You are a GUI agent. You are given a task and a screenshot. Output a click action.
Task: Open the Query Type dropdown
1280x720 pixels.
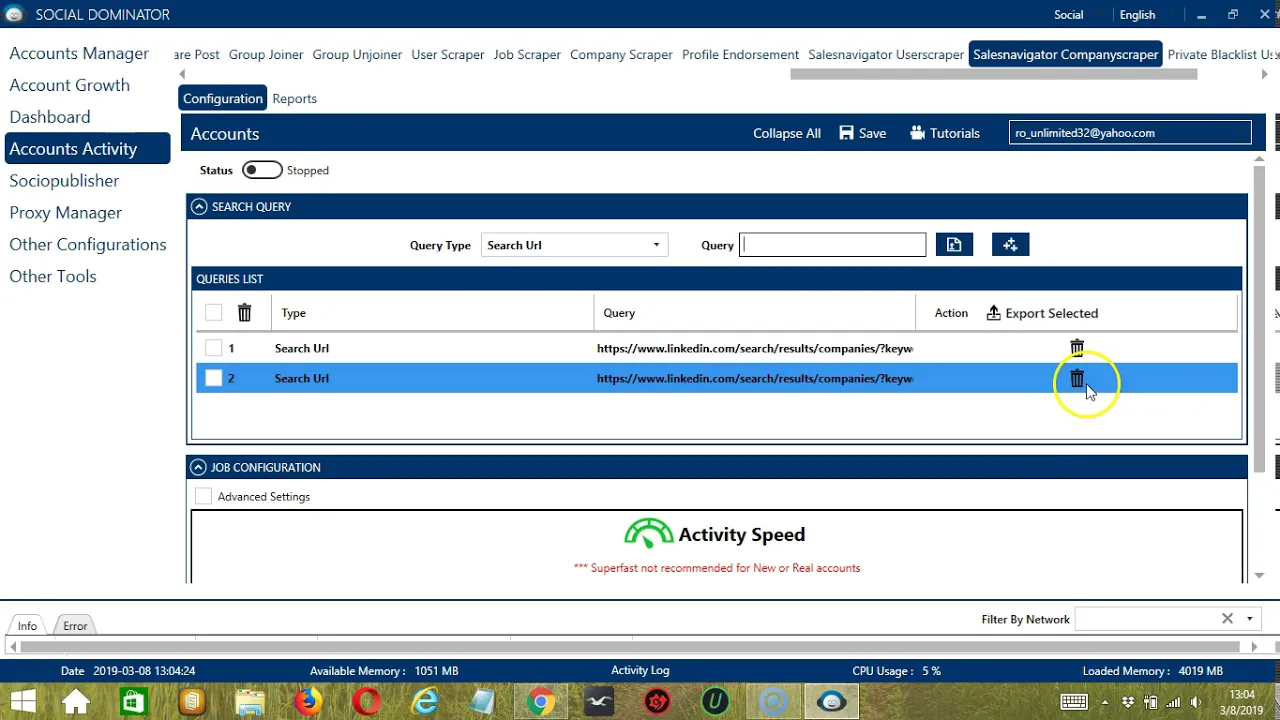pos(574,245)
